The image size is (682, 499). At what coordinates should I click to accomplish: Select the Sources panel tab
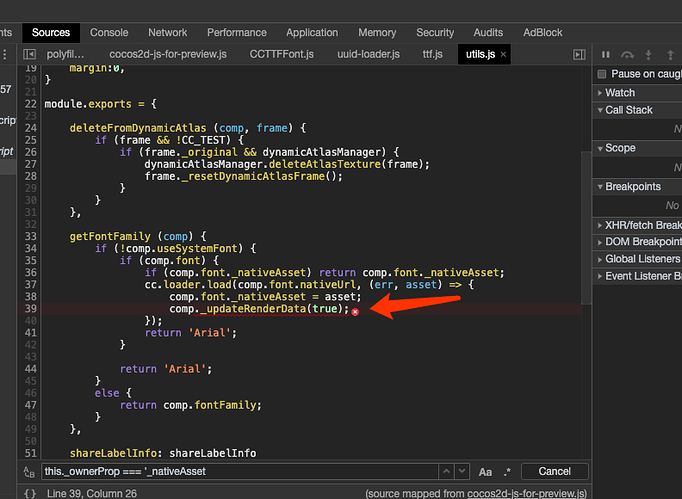click(51, 33)
